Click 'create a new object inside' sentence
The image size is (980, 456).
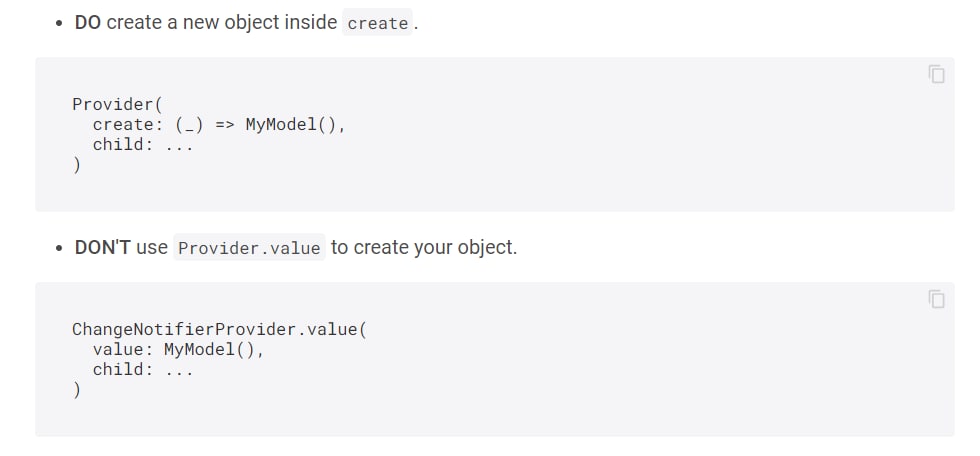[x=222, y=22]
